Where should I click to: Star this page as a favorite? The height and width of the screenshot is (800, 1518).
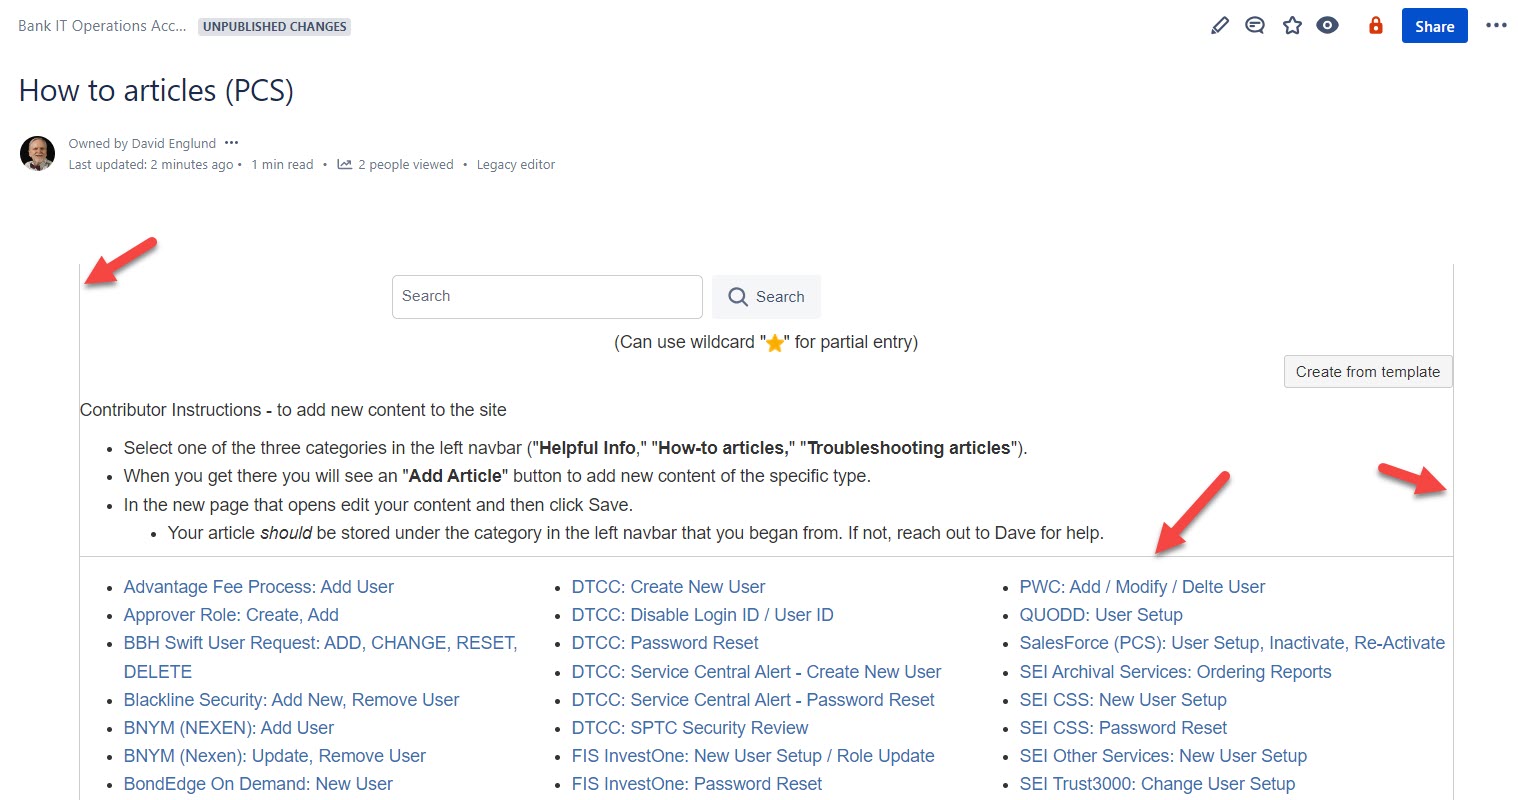(1292, 26)
